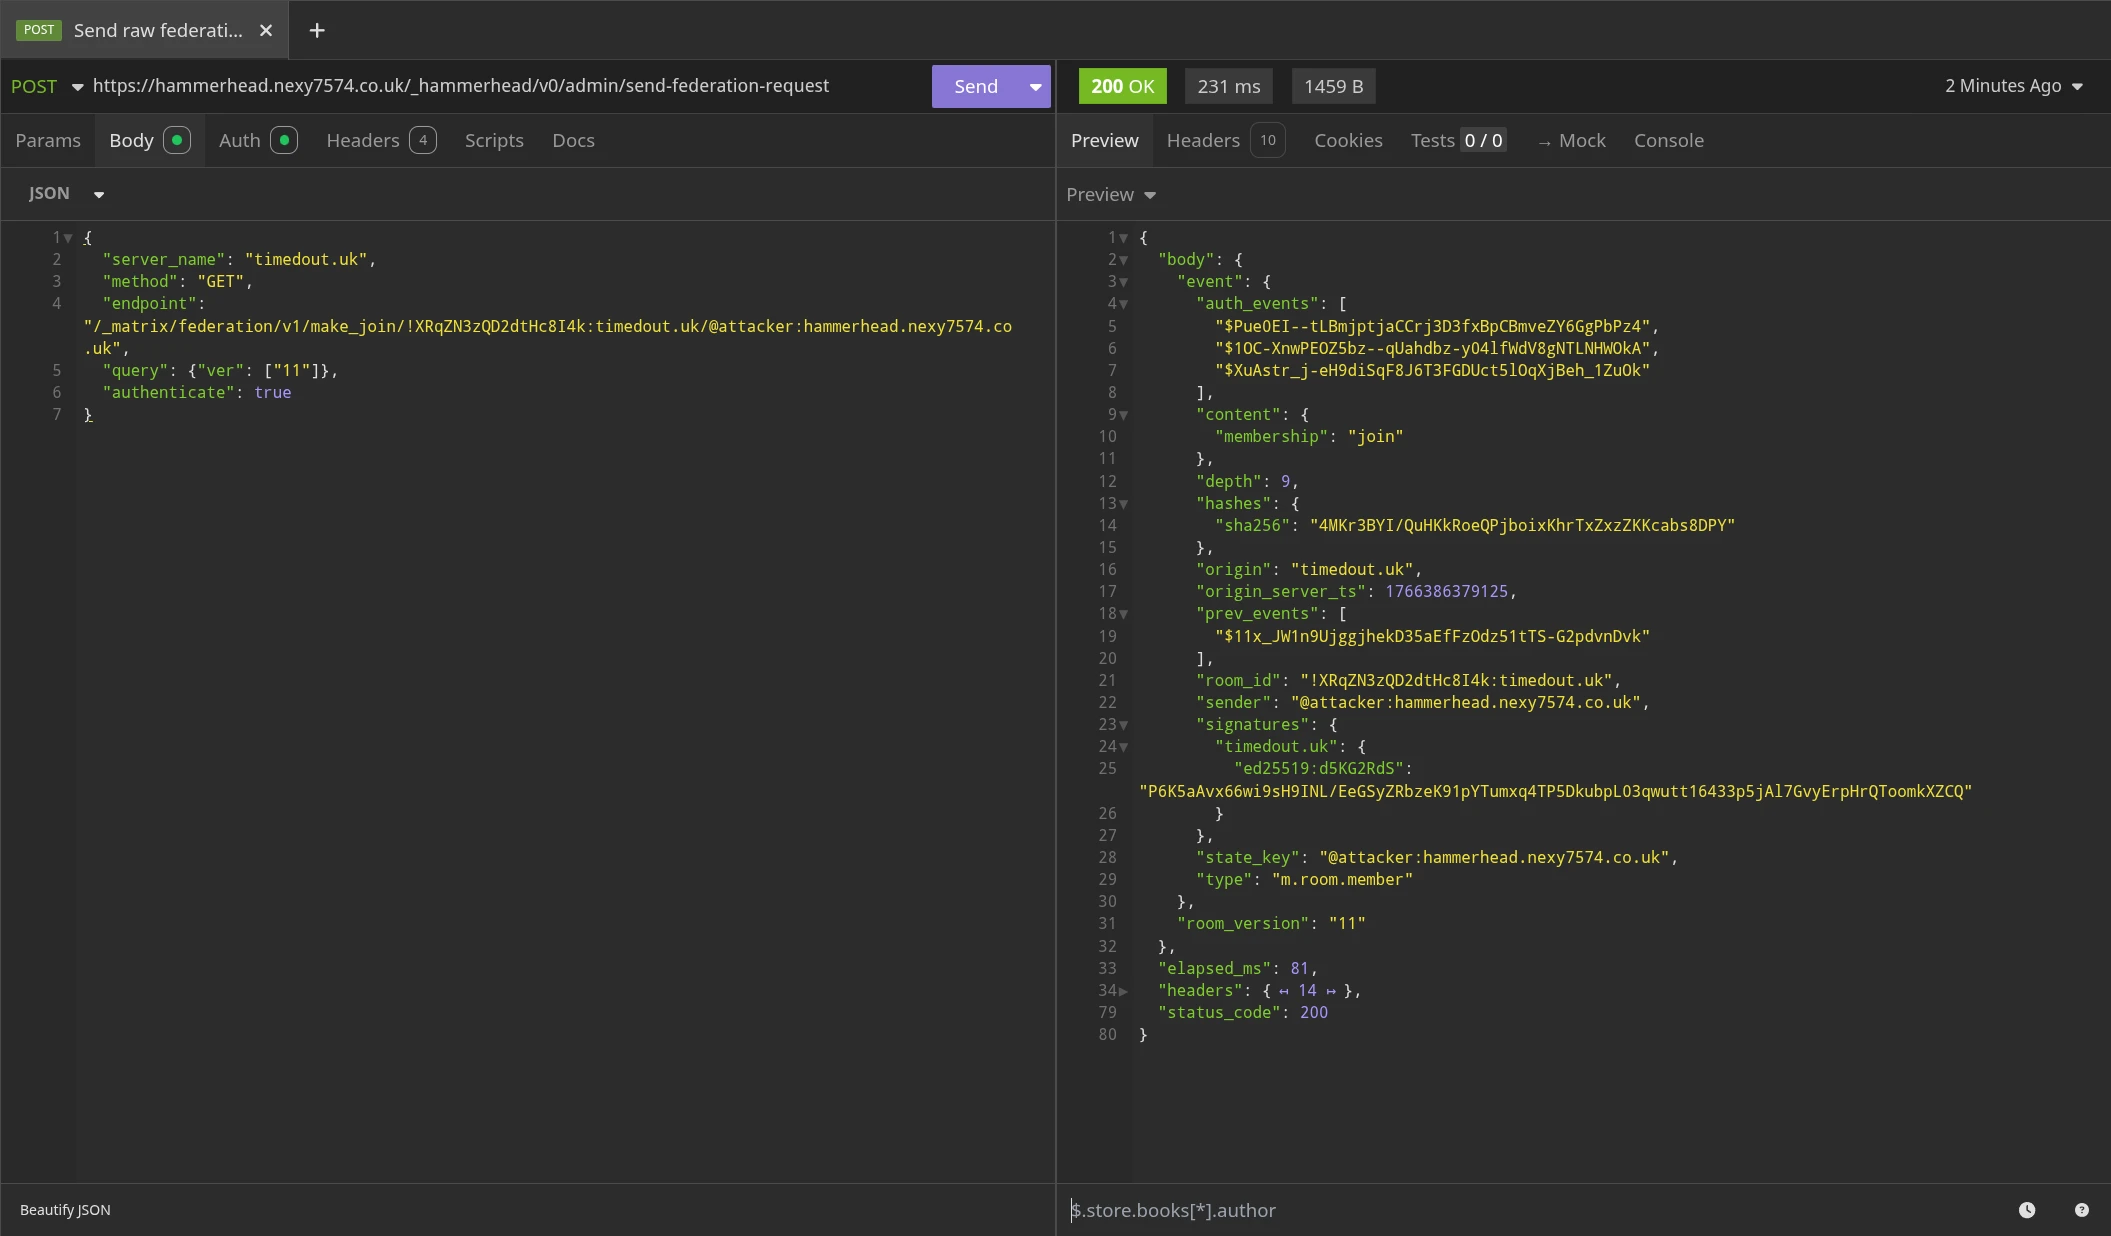Open the Cookies response tab
The width and height of the screenshot is (2111, 1236).
[1348, 141]
